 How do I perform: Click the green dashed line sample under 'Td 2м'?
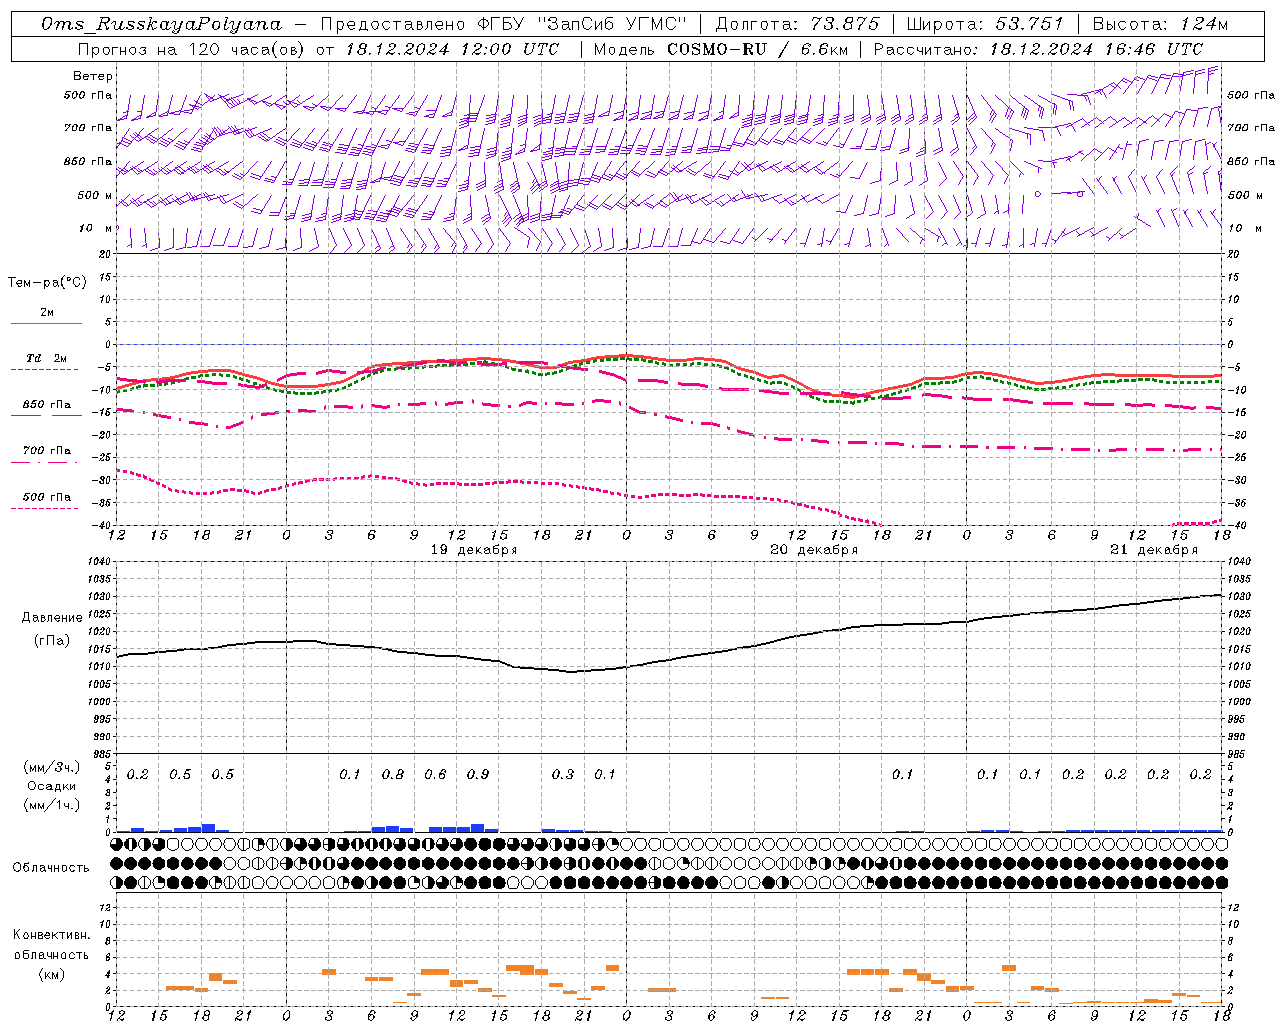[45, 369]
